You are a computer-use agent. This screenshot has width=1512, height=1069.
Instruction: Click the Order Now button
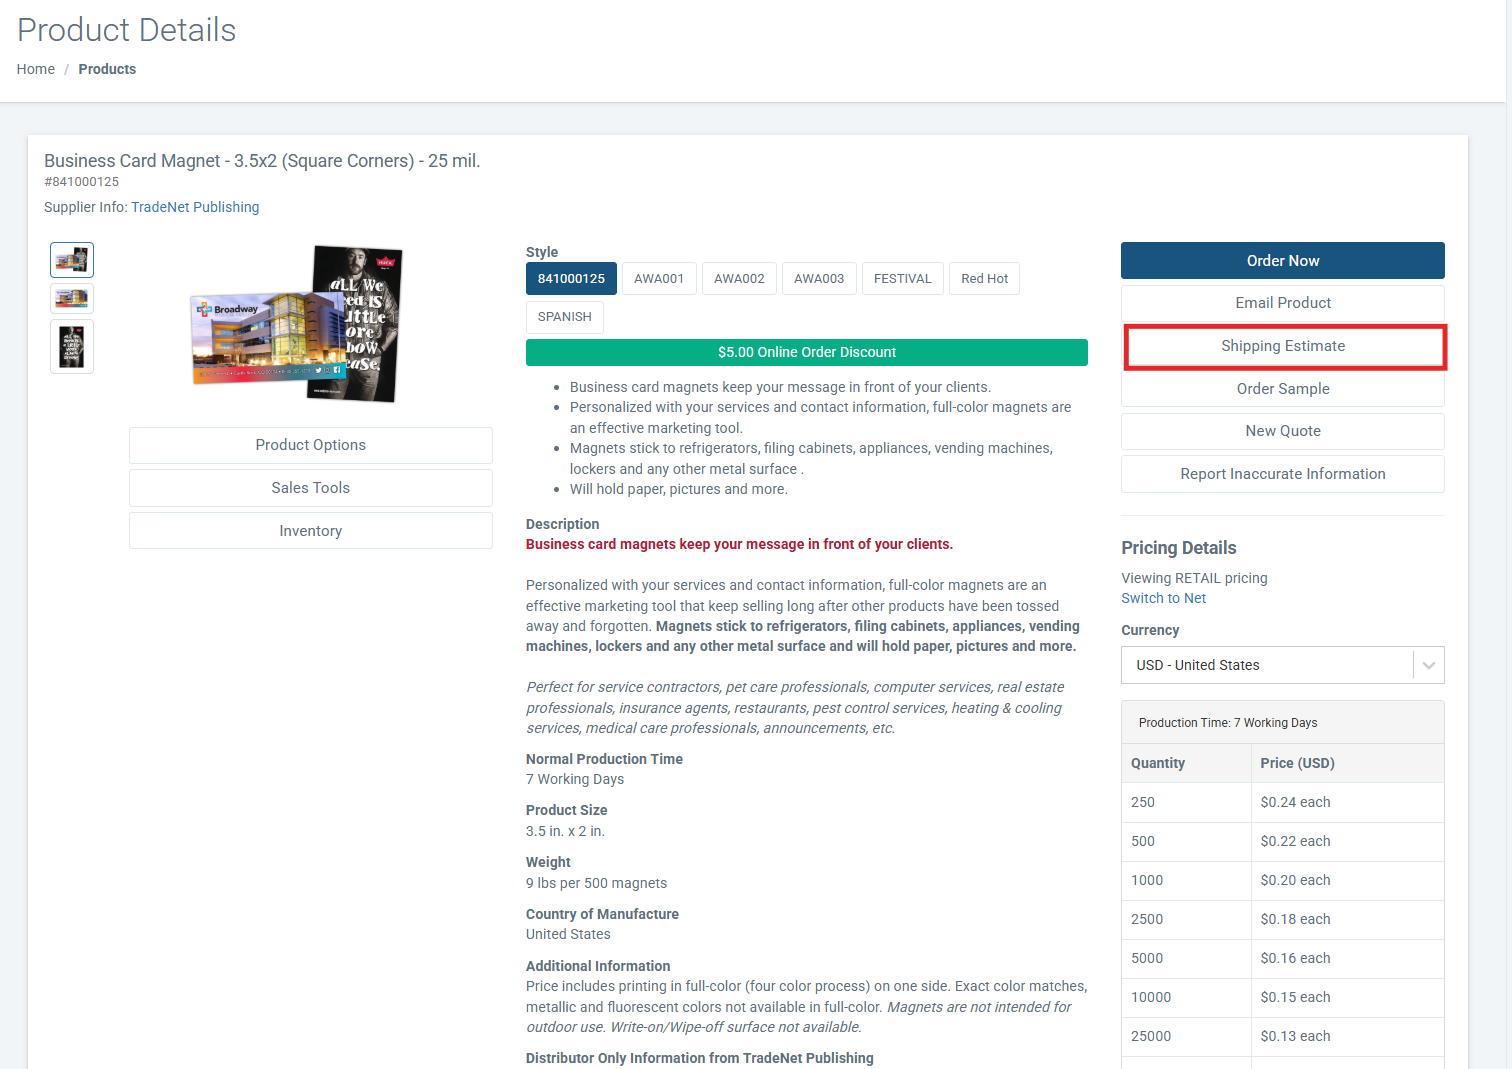(1283, 261)
